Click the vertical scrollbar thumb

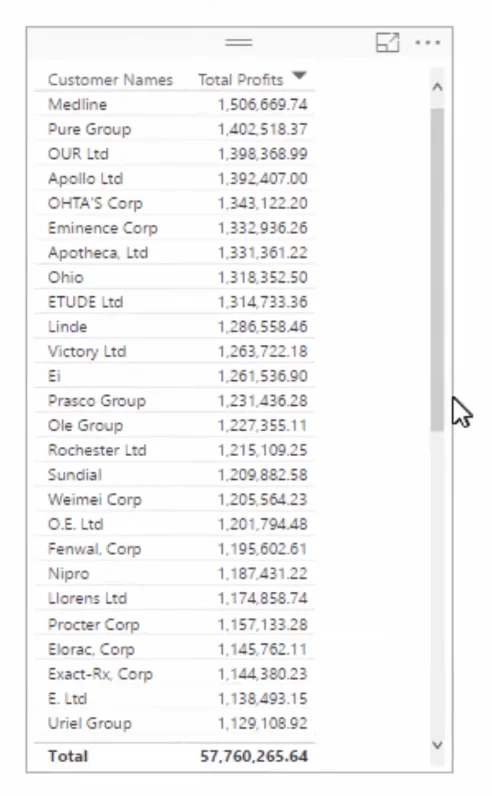[437, 270]
